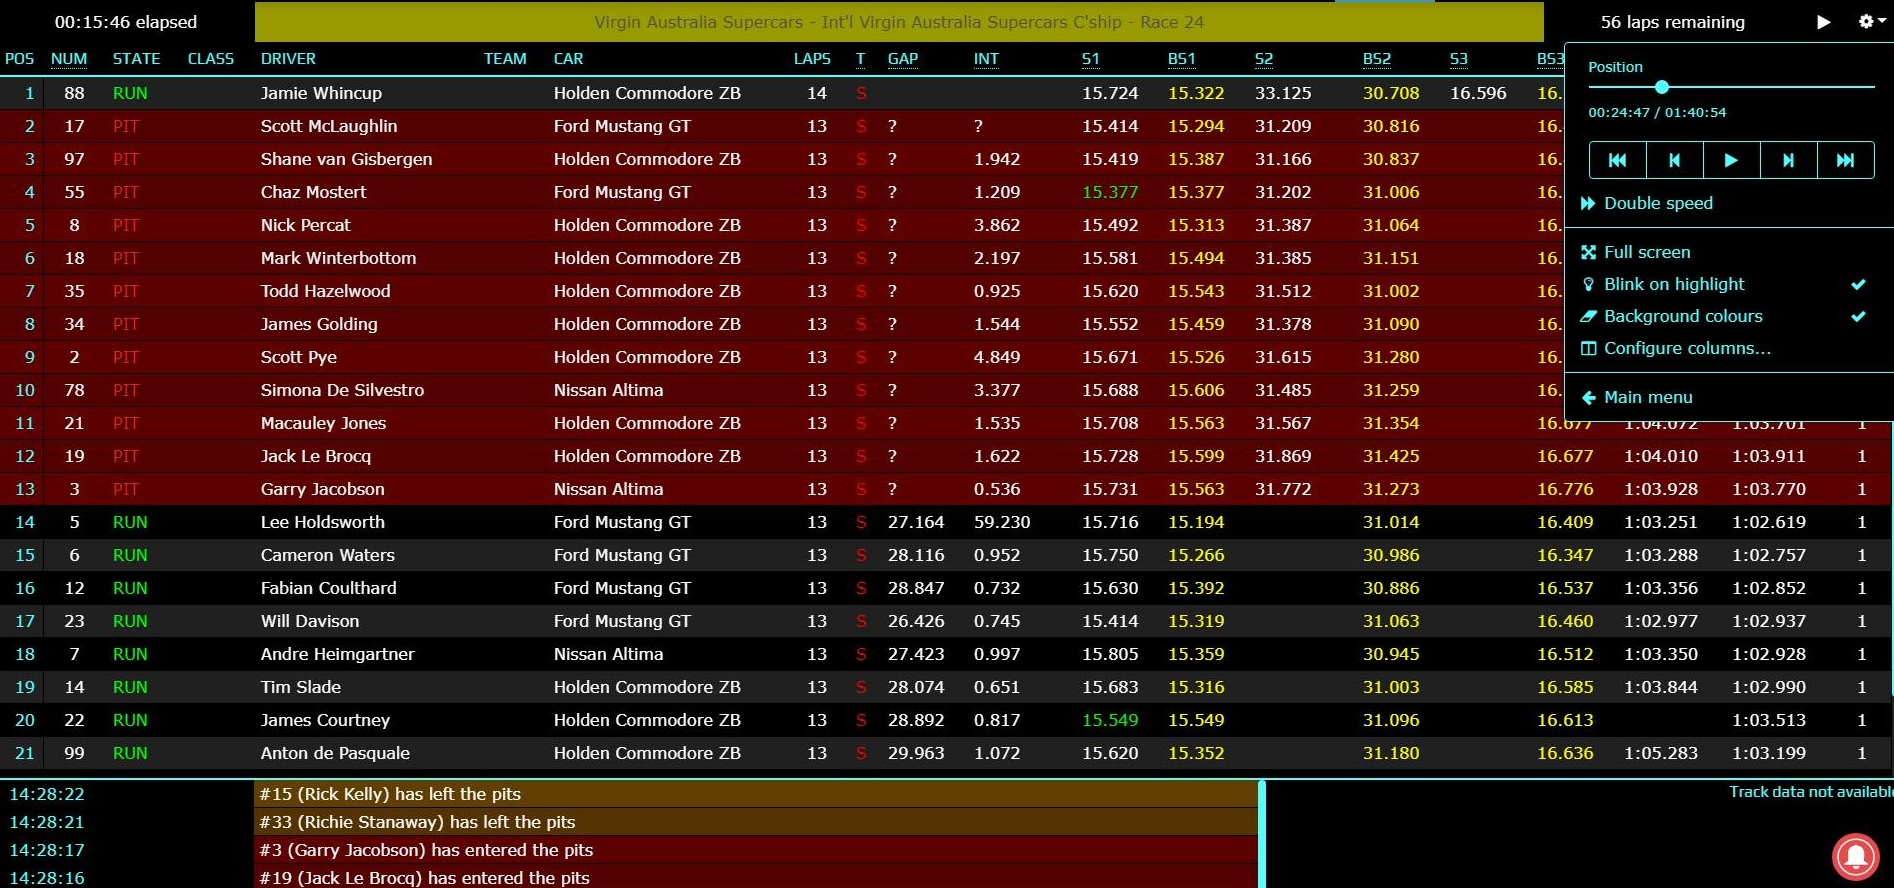
Task: Click the back arrow icon beside Main menu
Action: click(1588, 397)
